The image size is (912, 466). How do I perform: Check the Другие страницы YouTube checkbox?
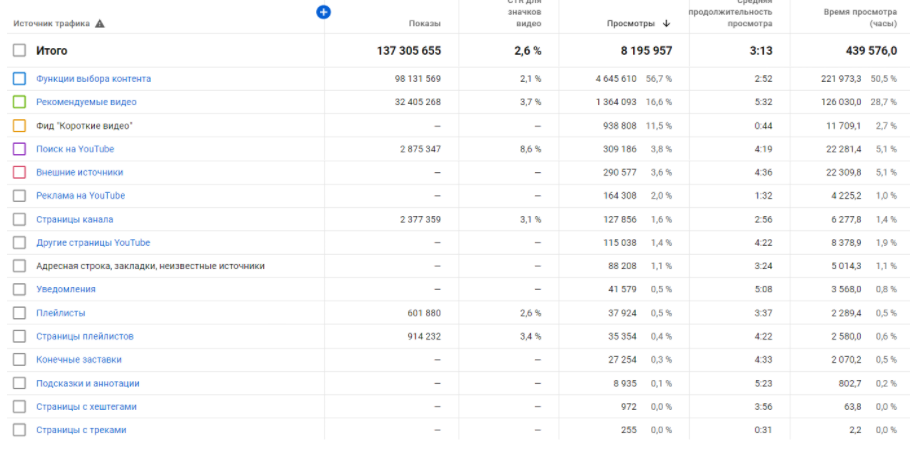click(19, 243)
